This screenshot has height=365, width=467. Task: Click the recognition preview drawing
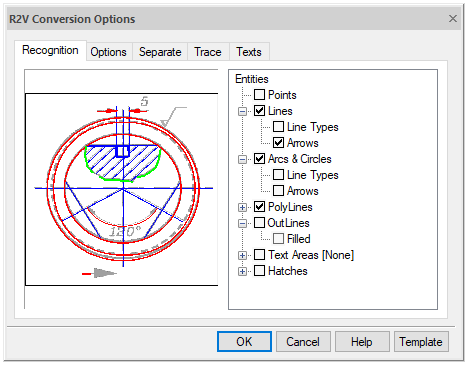[122, 189]
